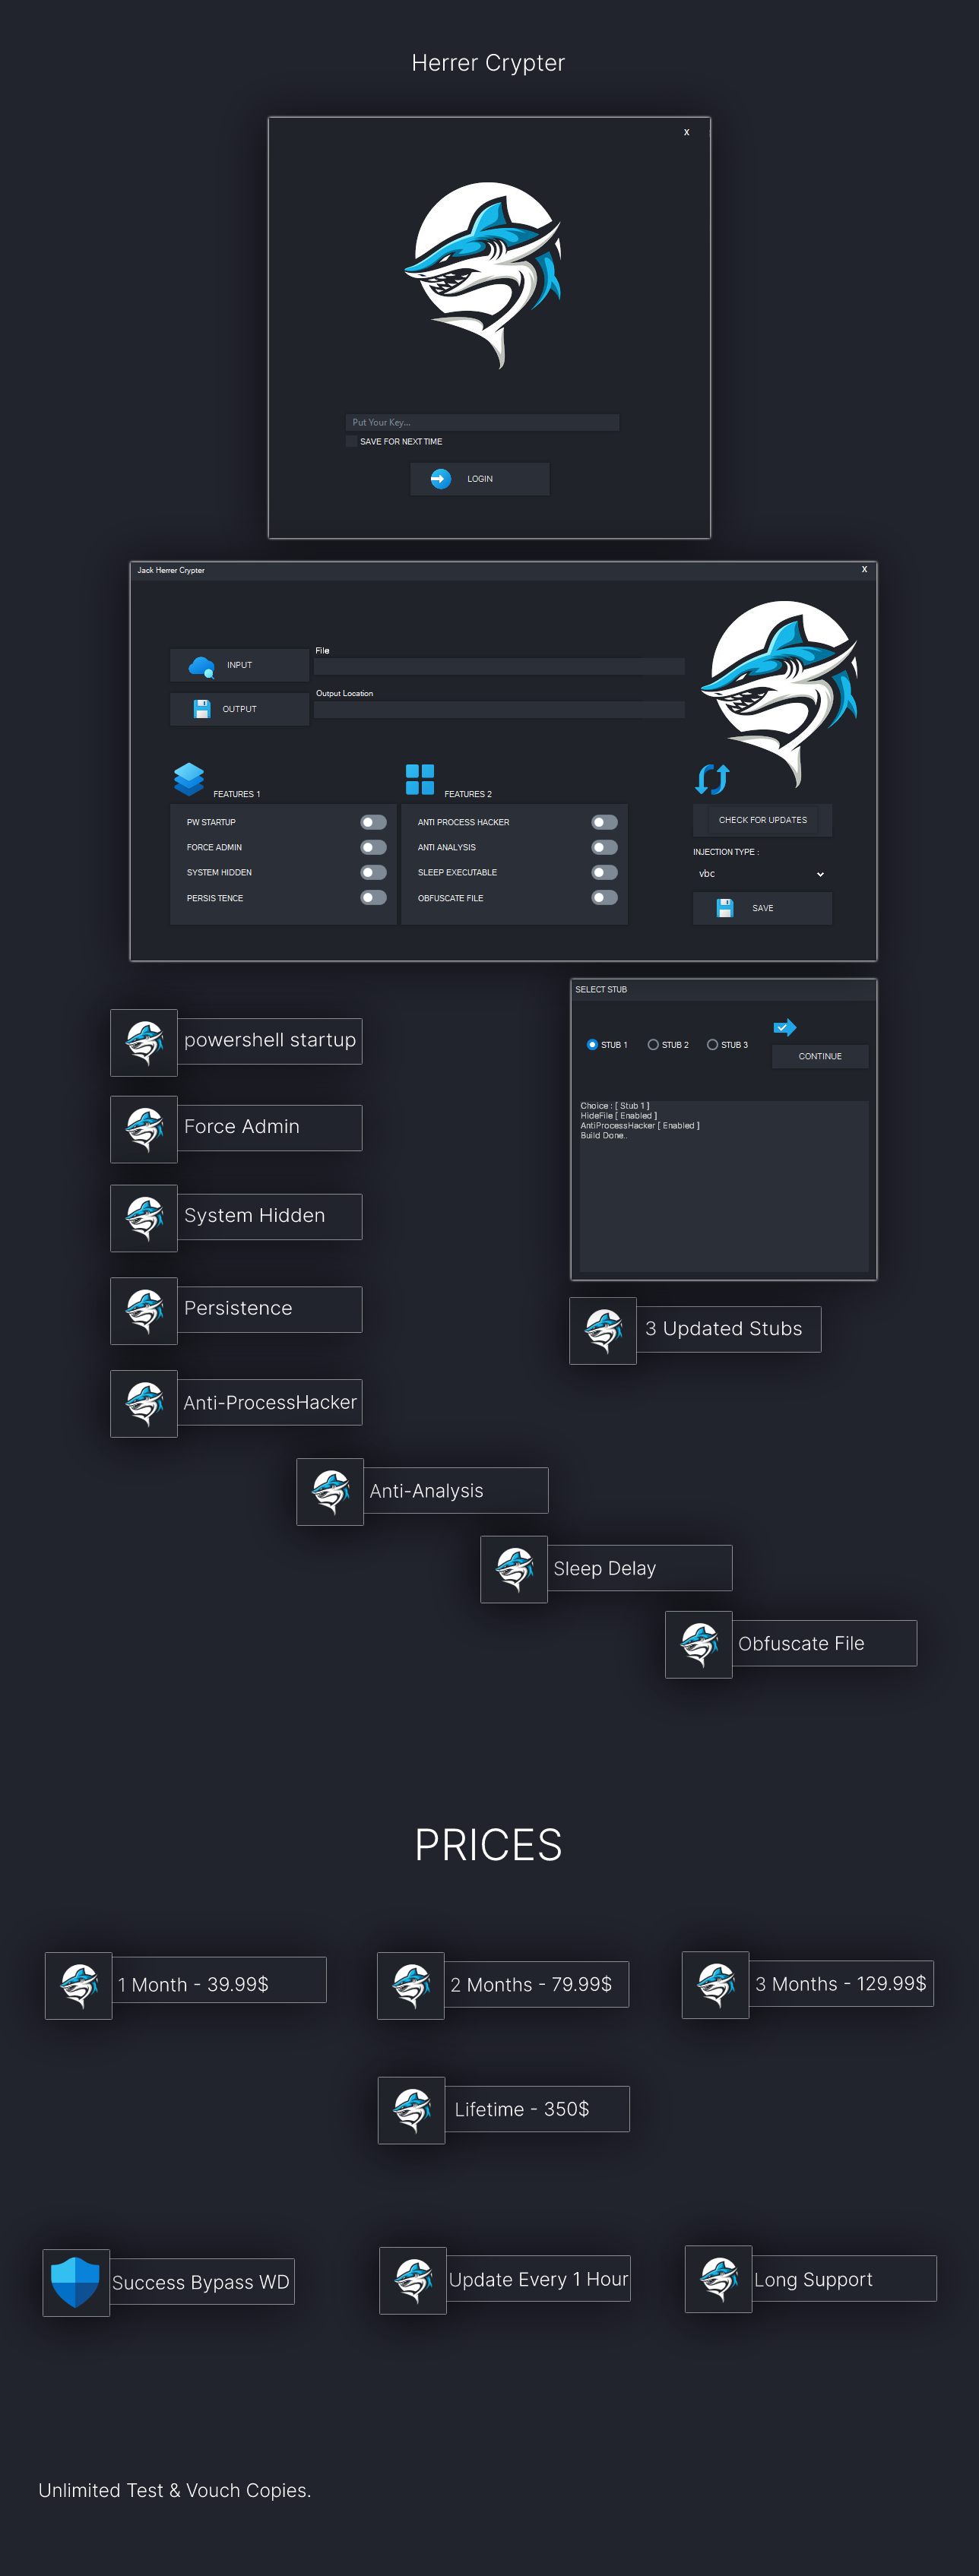Click the shark icon next to Anti-Analysis
This screenshot has width=979, height=2576.
coord(330,1492)
